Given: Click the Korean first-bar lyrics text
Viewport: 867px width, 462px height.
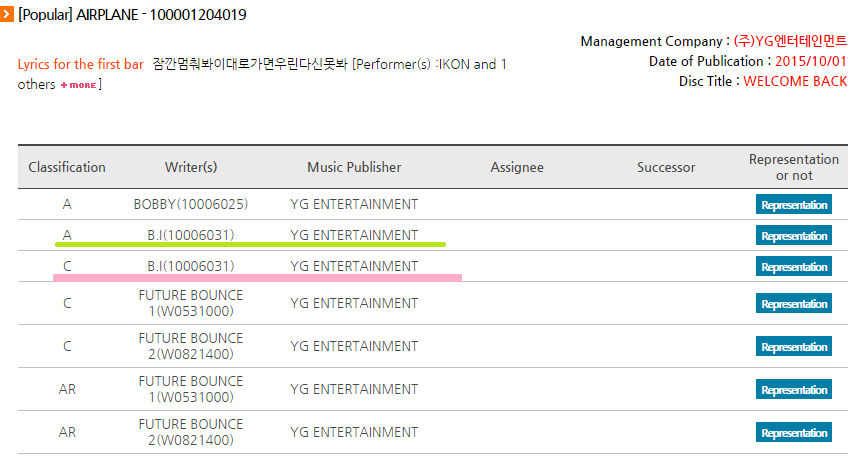Looking at the screenshot, I should tap(250, 64).
